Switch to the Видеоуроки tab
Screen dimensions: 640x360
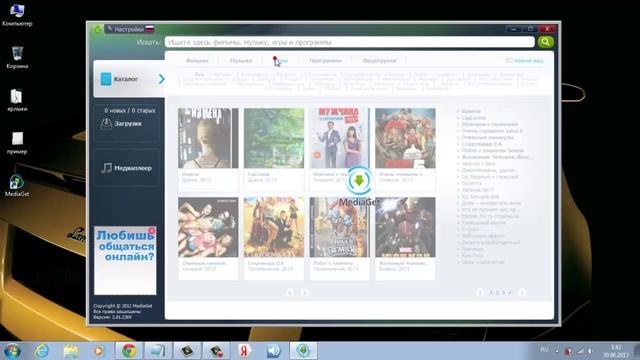pyautogui.click(x=379, y=61)
